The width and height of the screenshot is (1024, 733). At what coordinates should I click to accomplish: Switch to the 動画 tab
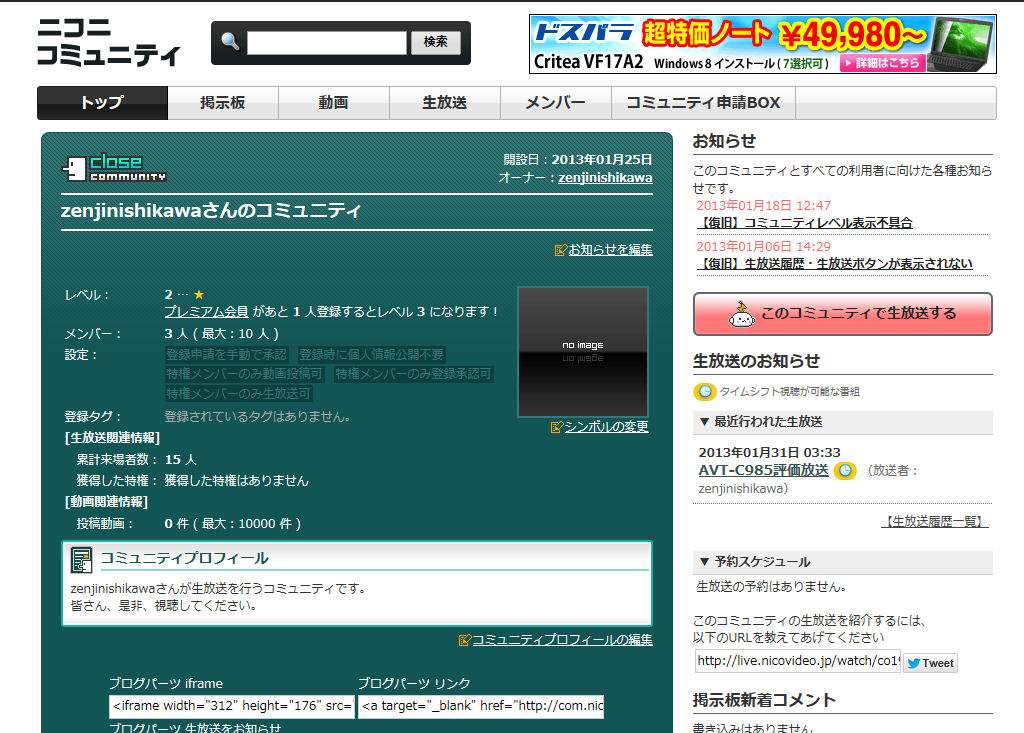[334, 103]
